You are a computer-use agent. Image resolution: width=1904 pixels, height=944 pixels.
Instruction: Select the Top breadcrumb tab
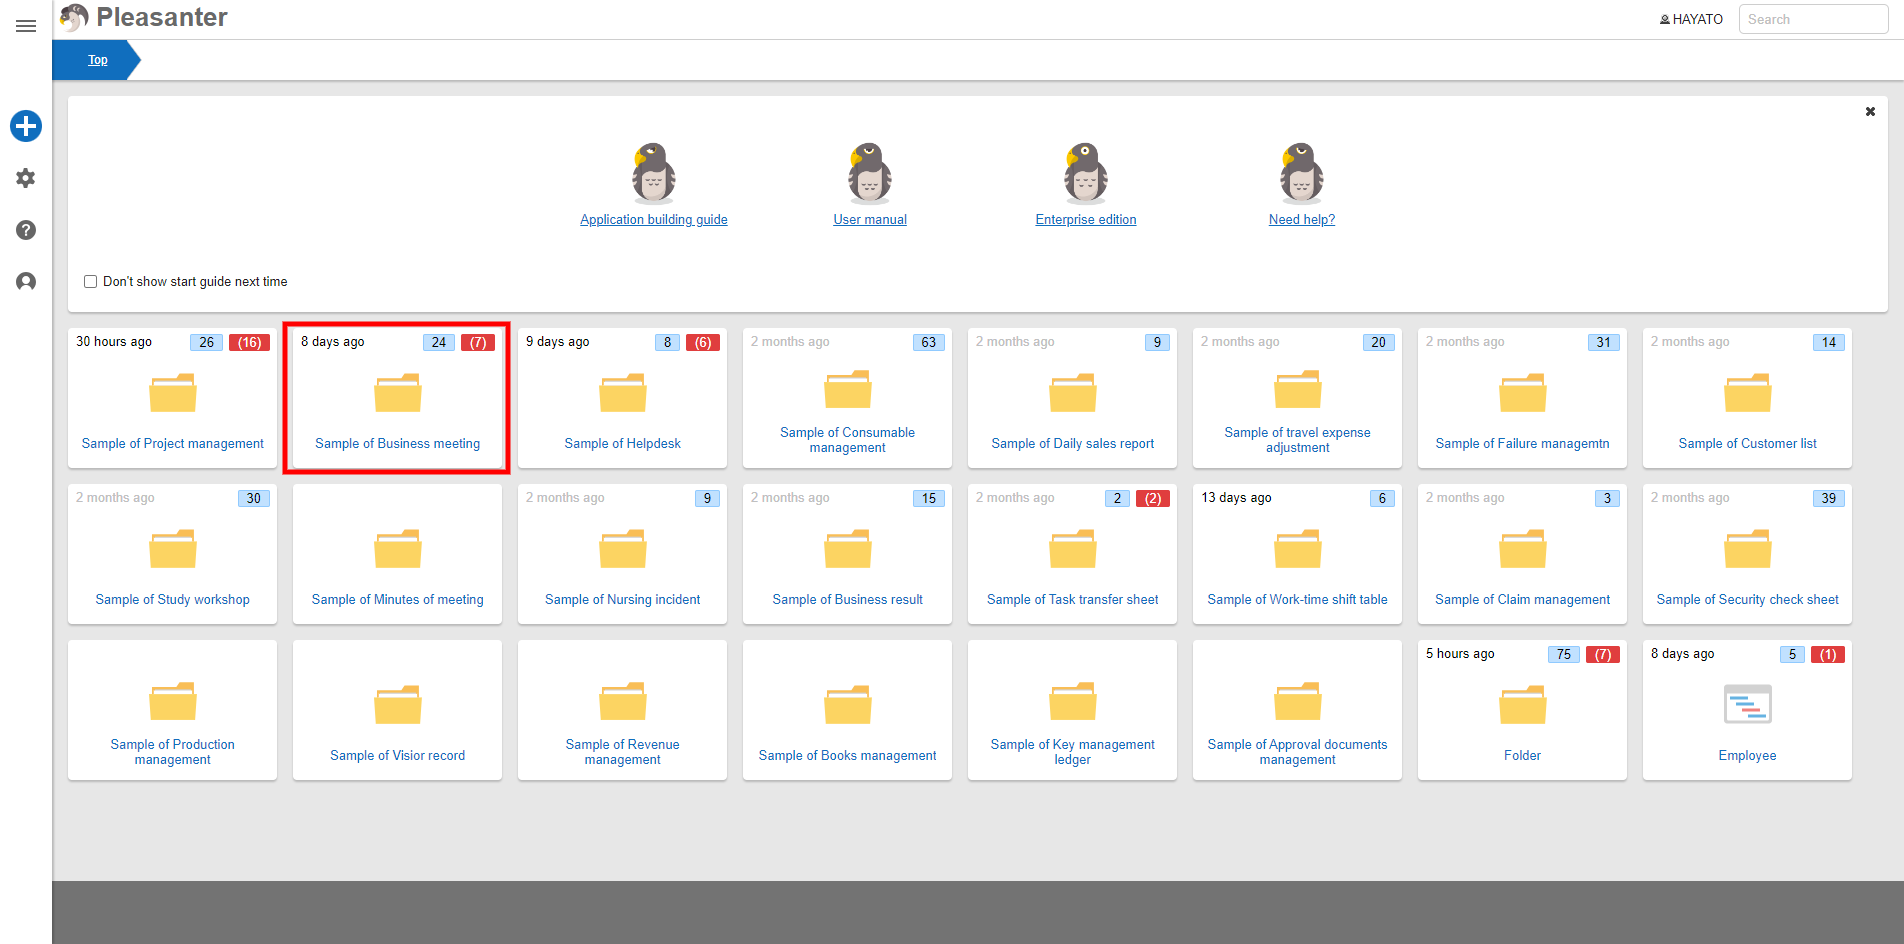97,60
